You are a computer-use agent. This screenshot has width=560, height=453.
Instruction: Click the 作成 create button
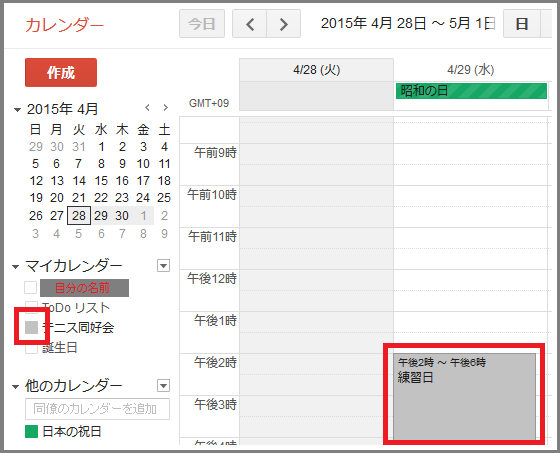pos(61,73)
